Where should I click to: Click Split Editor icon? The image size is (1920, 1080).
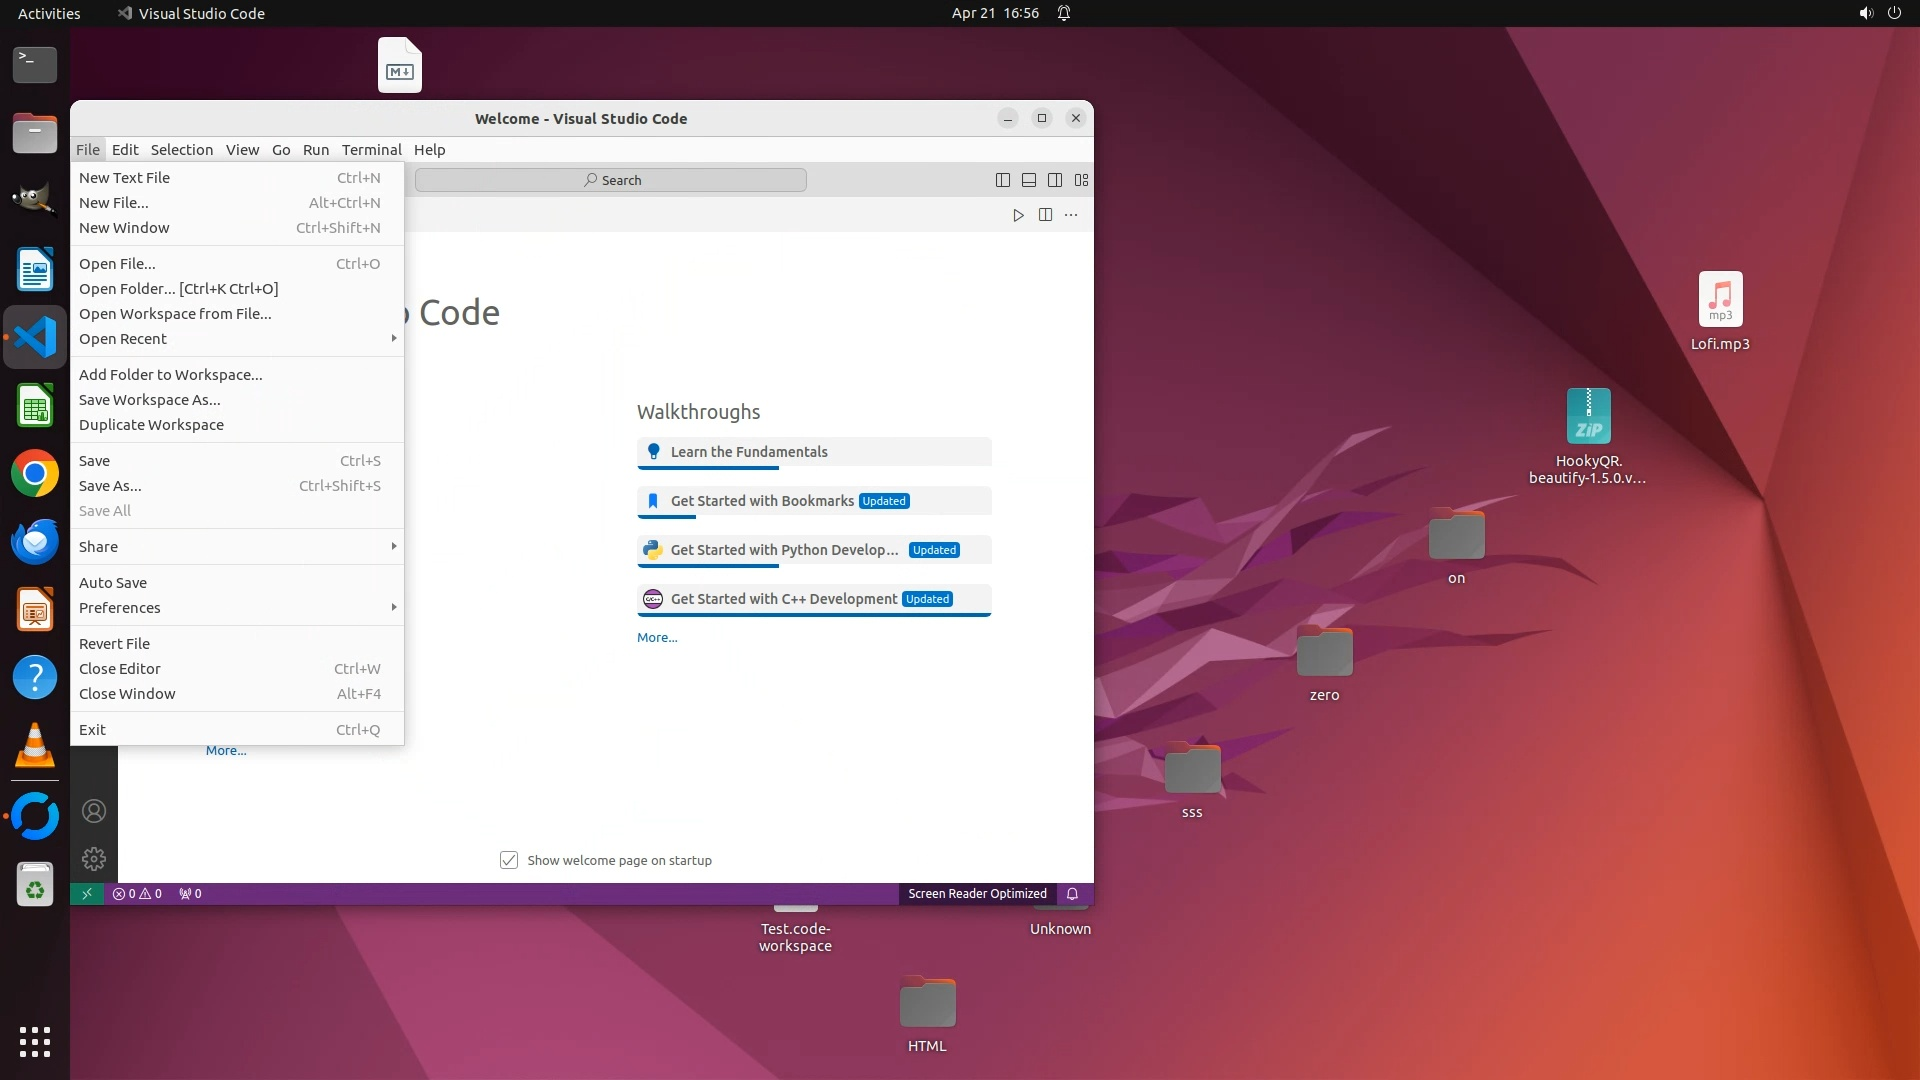pyautogui.click(x=1045, y=215)
